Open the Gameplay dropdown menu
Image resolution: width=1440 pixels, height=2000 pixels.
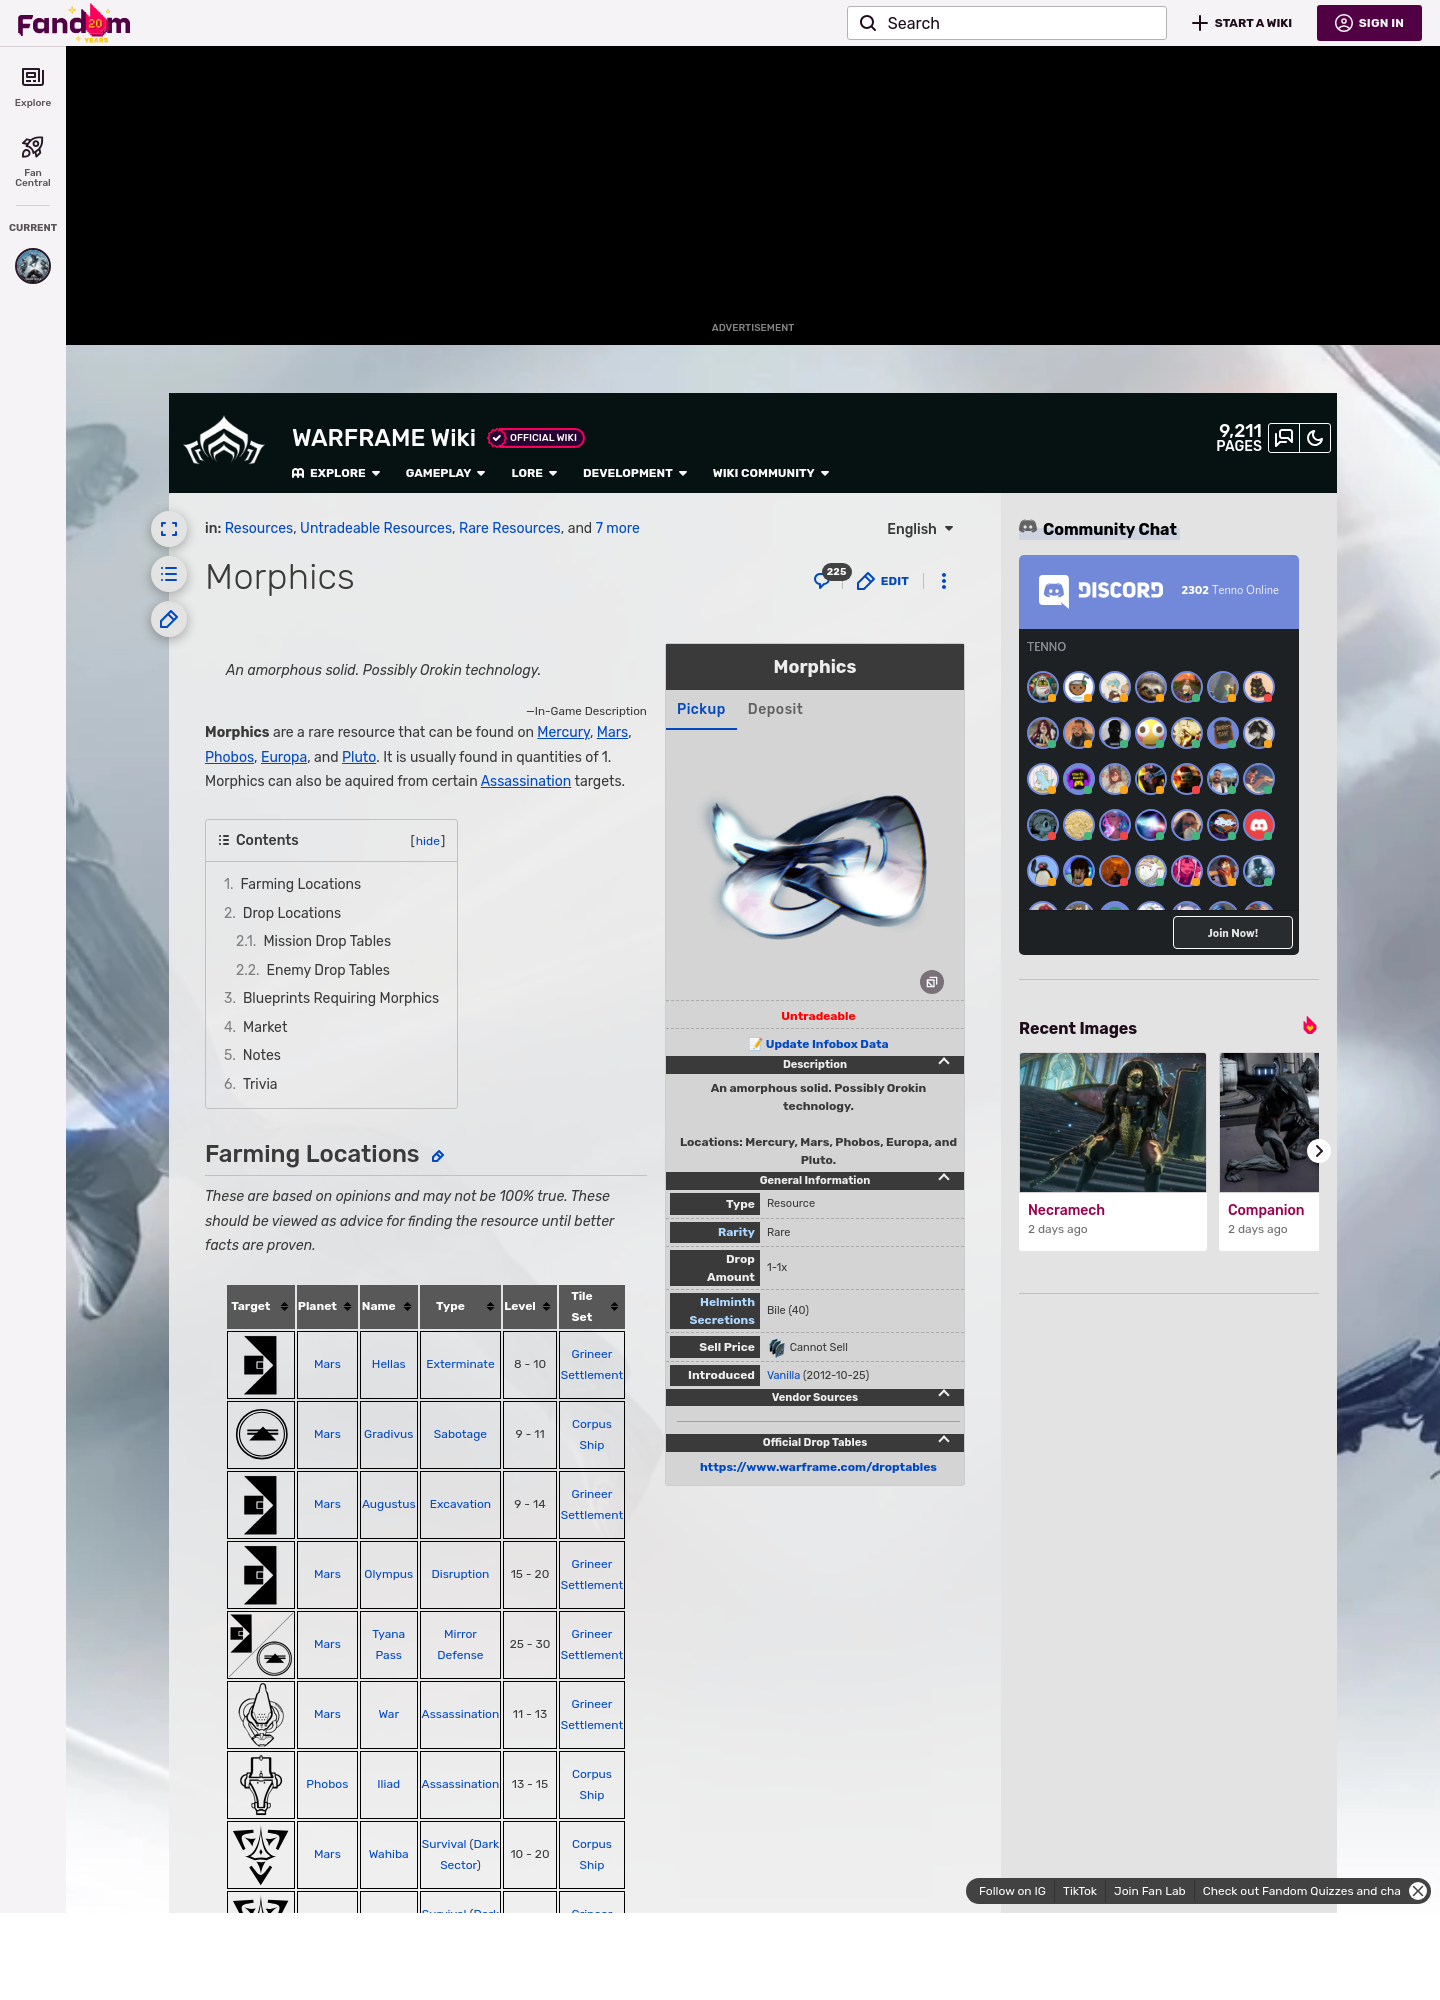click(446, 473)
